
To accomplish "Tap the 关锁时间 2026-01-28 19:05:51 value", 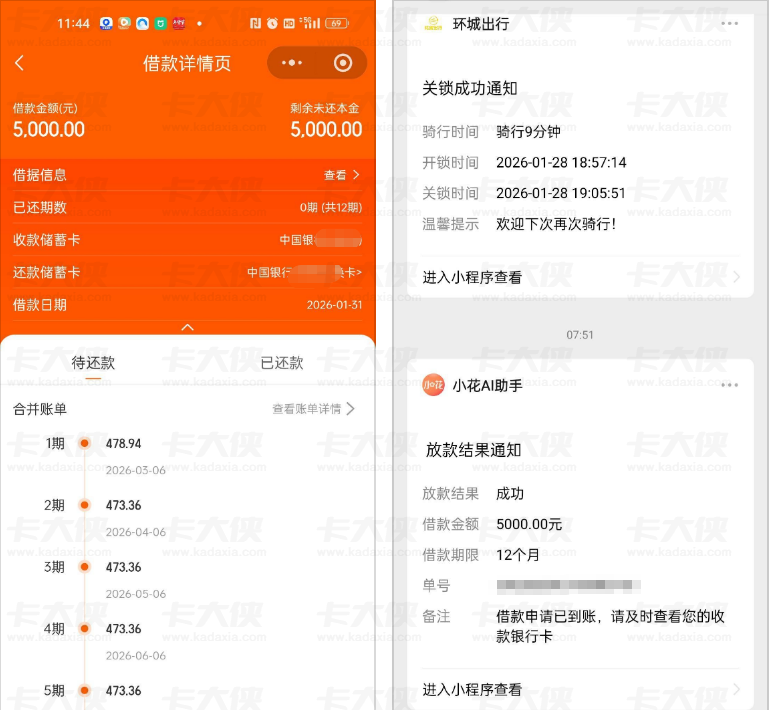I will click(561, 193).
